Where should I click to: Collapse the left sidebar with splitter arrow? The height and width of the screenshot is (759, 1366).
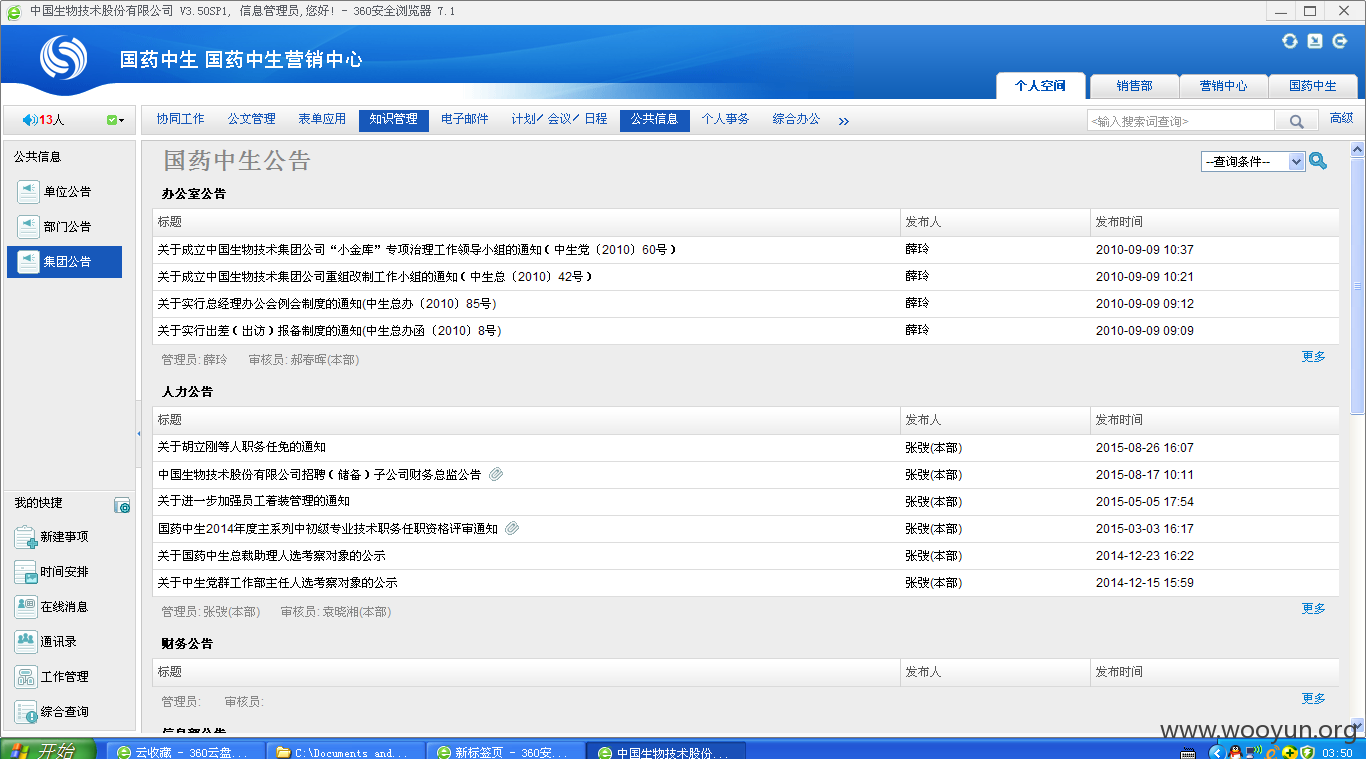pyautogui.click(x=139, y=433)
